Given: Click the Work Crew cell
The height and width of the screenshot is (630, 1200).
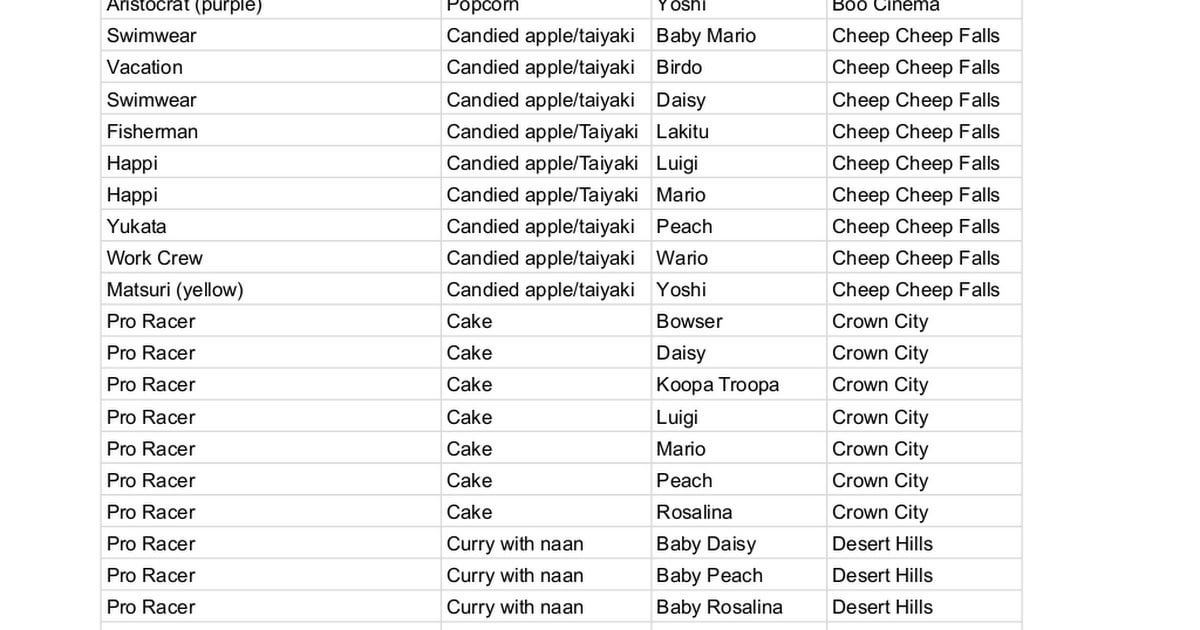Looking at the screenshot, I should [155, 258].
